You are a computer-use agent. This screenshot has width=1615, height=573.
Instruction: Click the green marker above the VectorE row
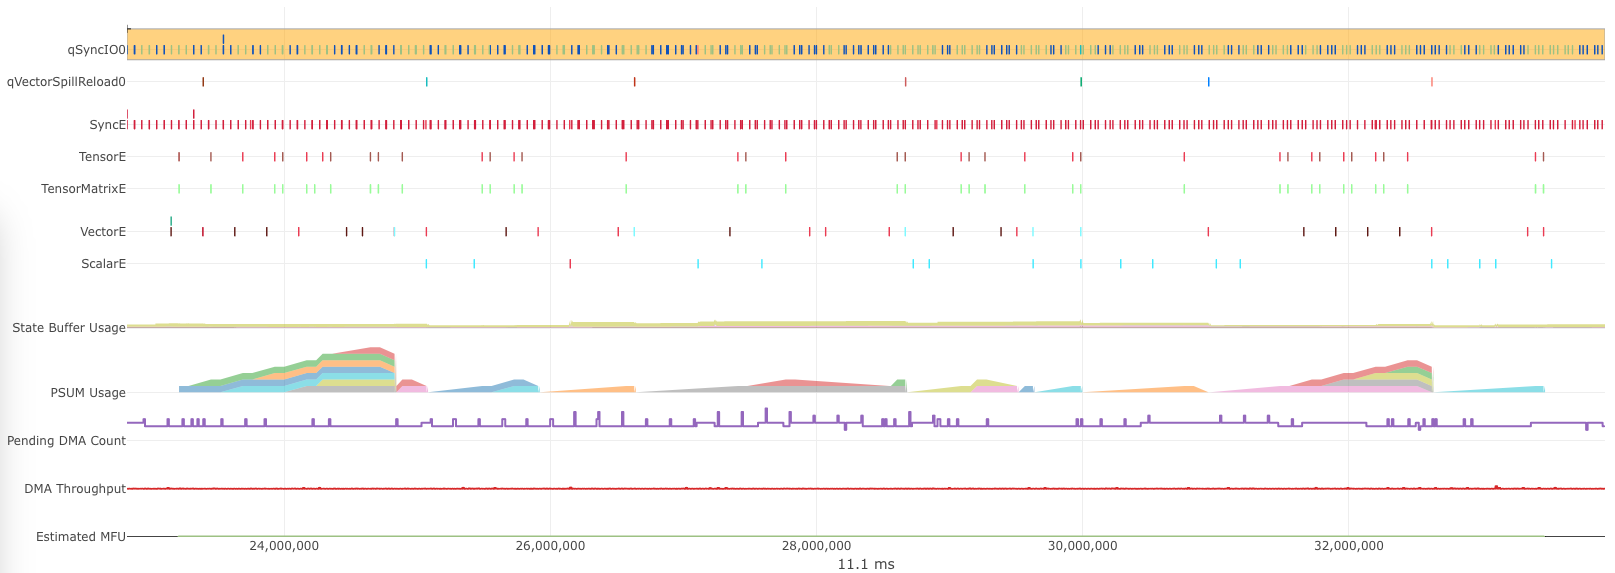(x=171, y=221)
